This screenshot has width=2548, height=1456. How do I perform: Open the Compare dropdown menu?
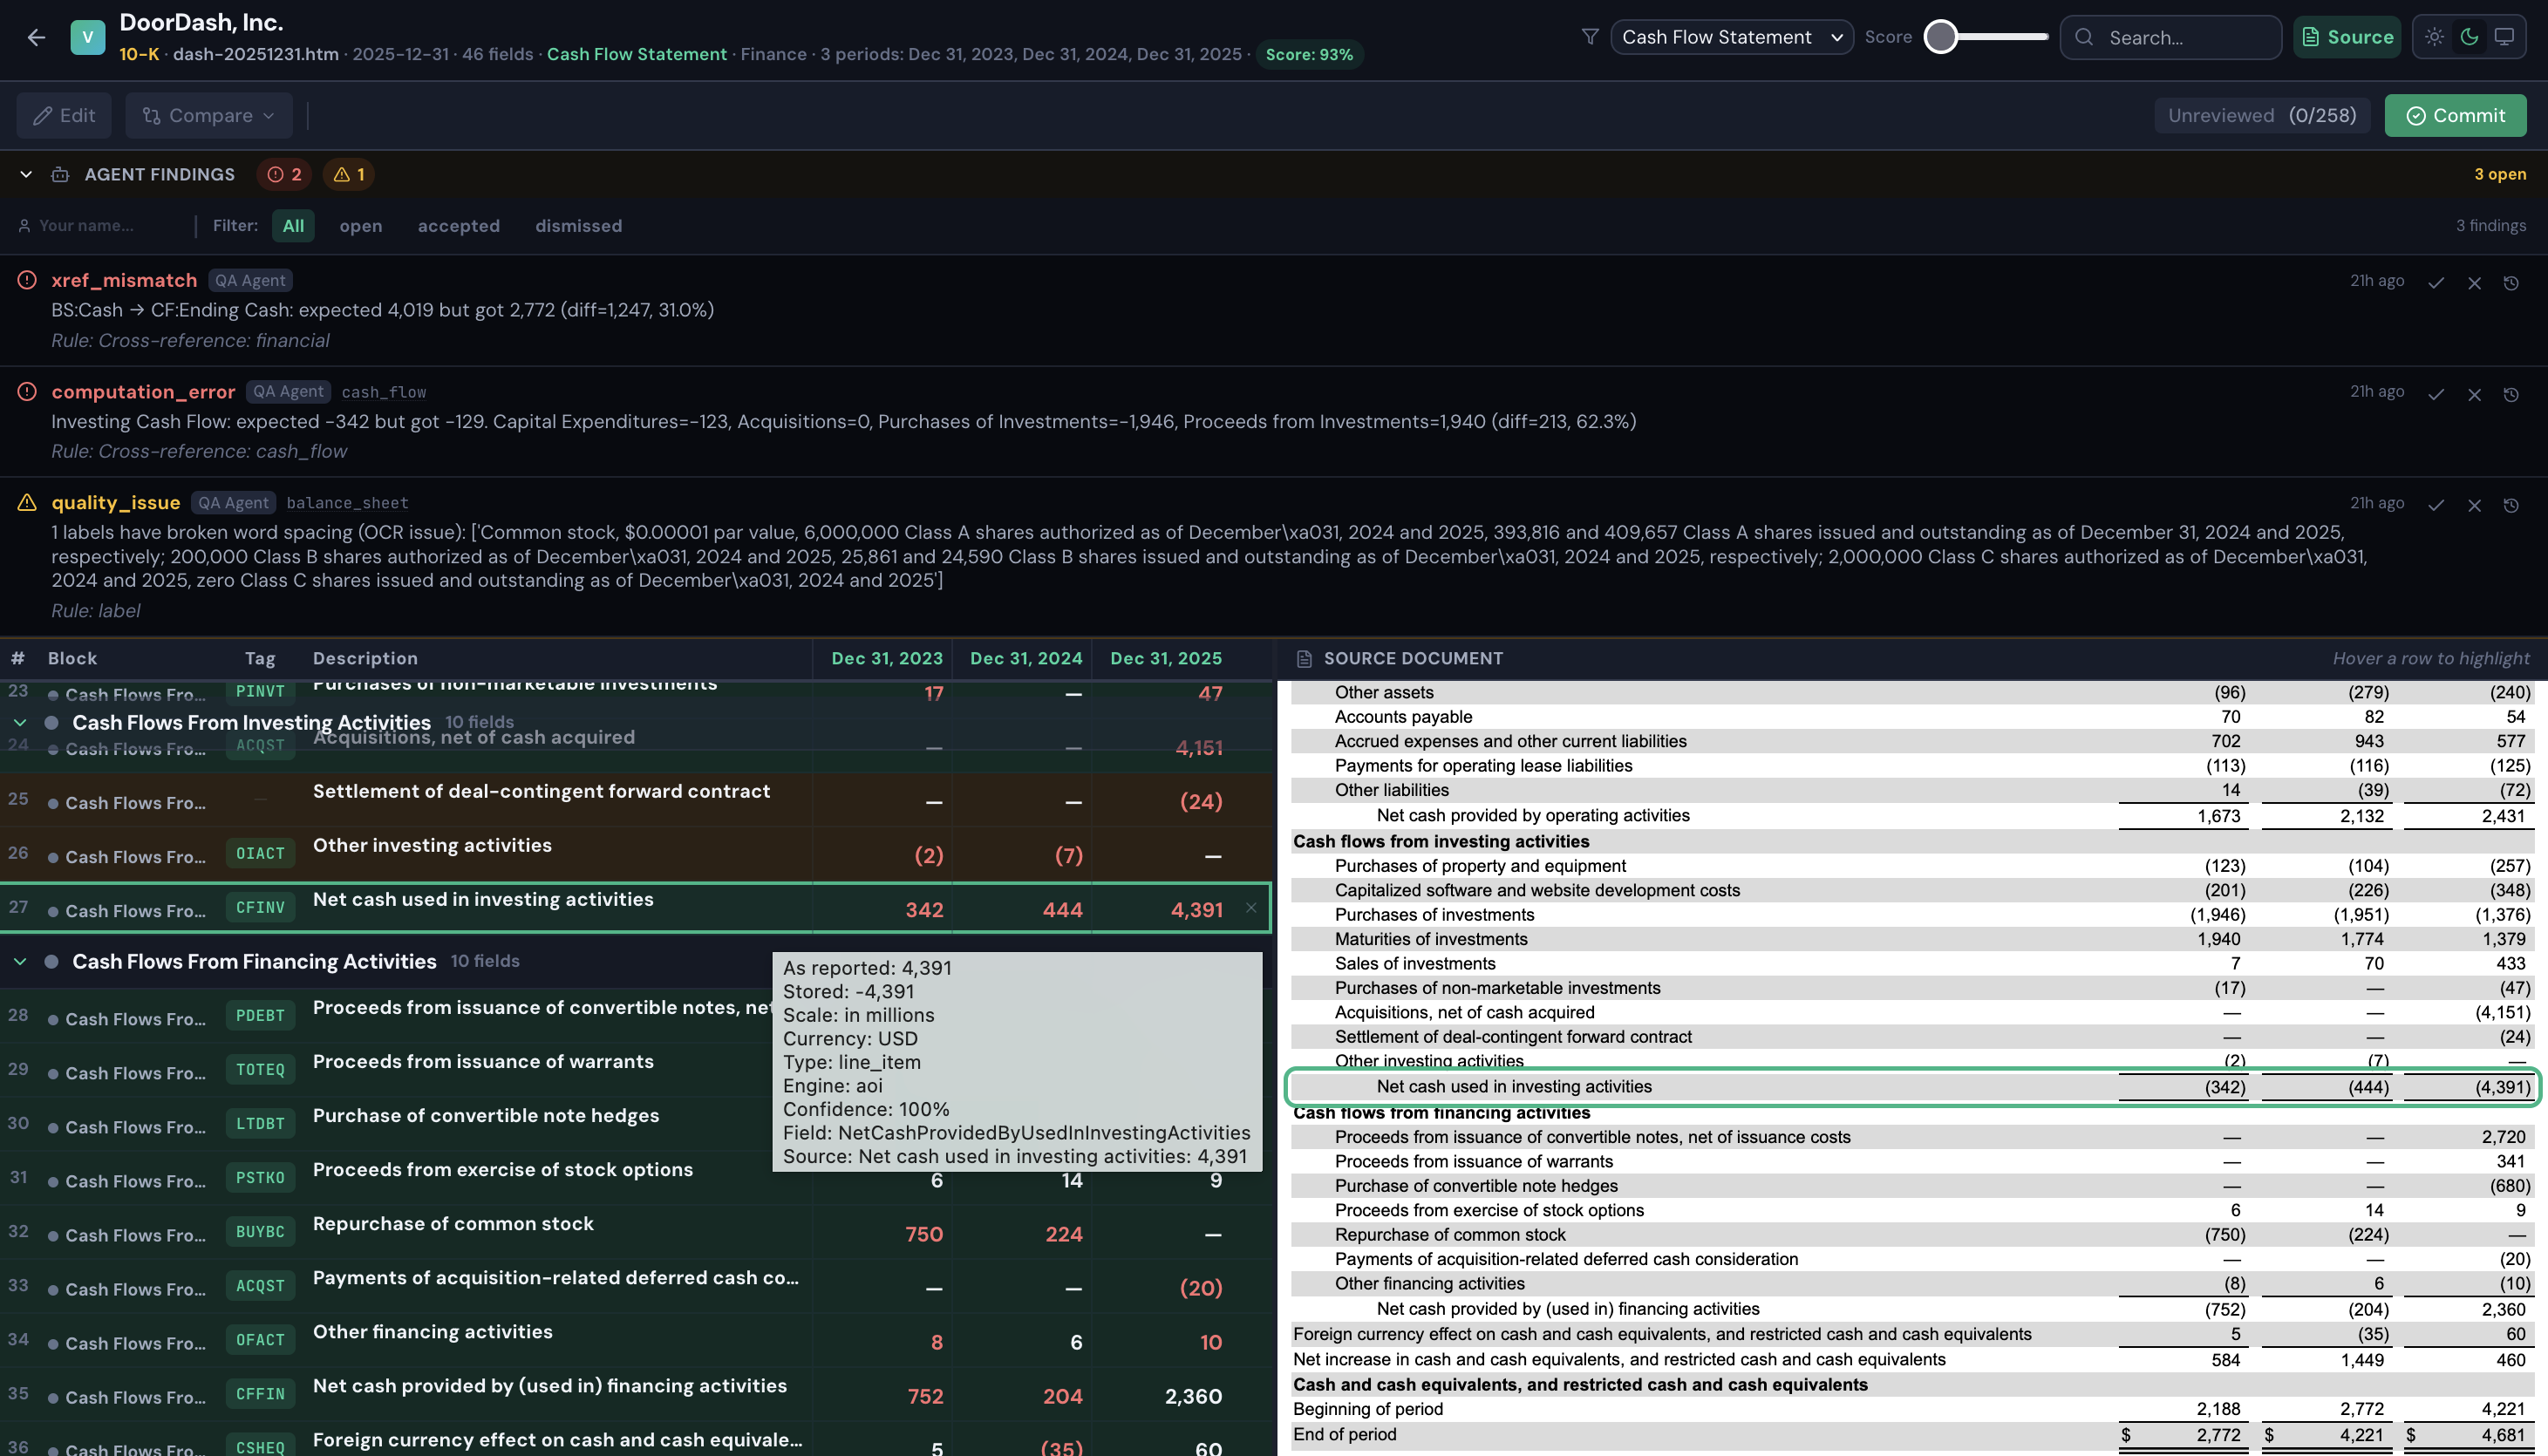click(x=208, y=115)
